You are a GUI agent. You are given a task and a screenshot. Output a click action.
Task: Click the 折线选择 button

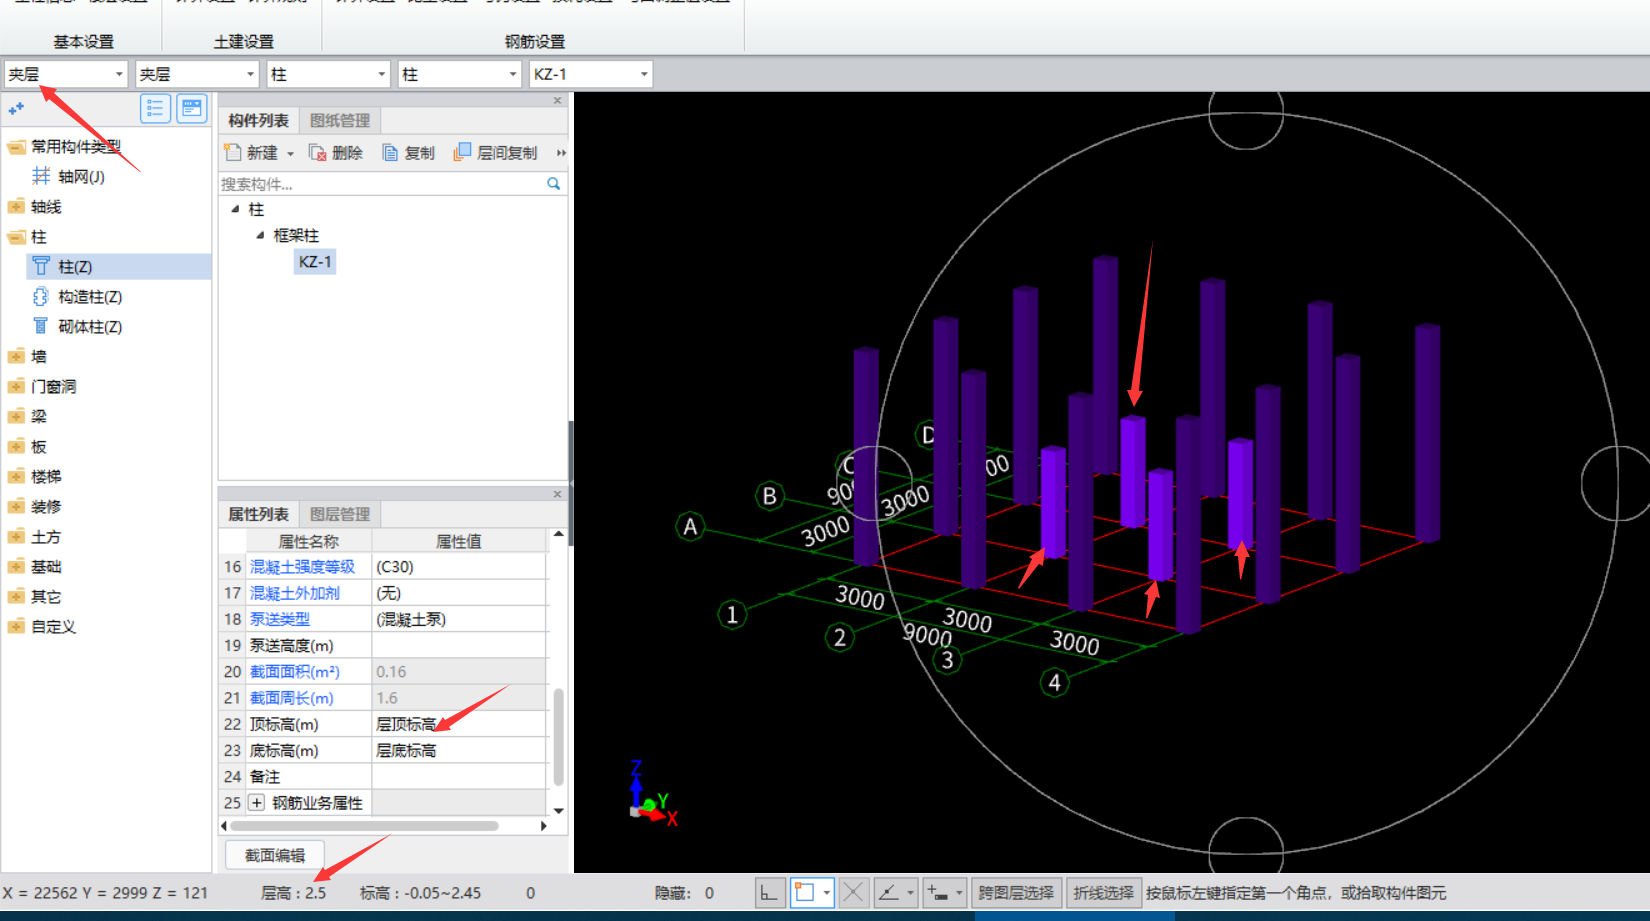(x=1103, y=892)
